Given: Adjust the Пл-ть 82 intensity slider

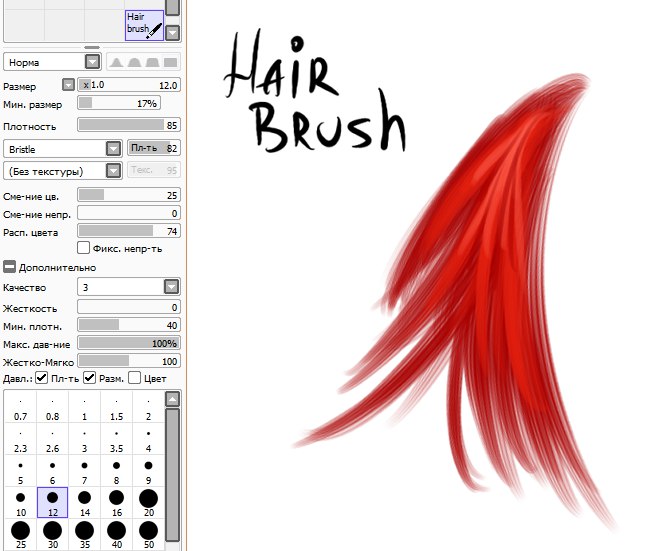Looking at the screenshot, I should pyautogui.click(x=154, y=148).
